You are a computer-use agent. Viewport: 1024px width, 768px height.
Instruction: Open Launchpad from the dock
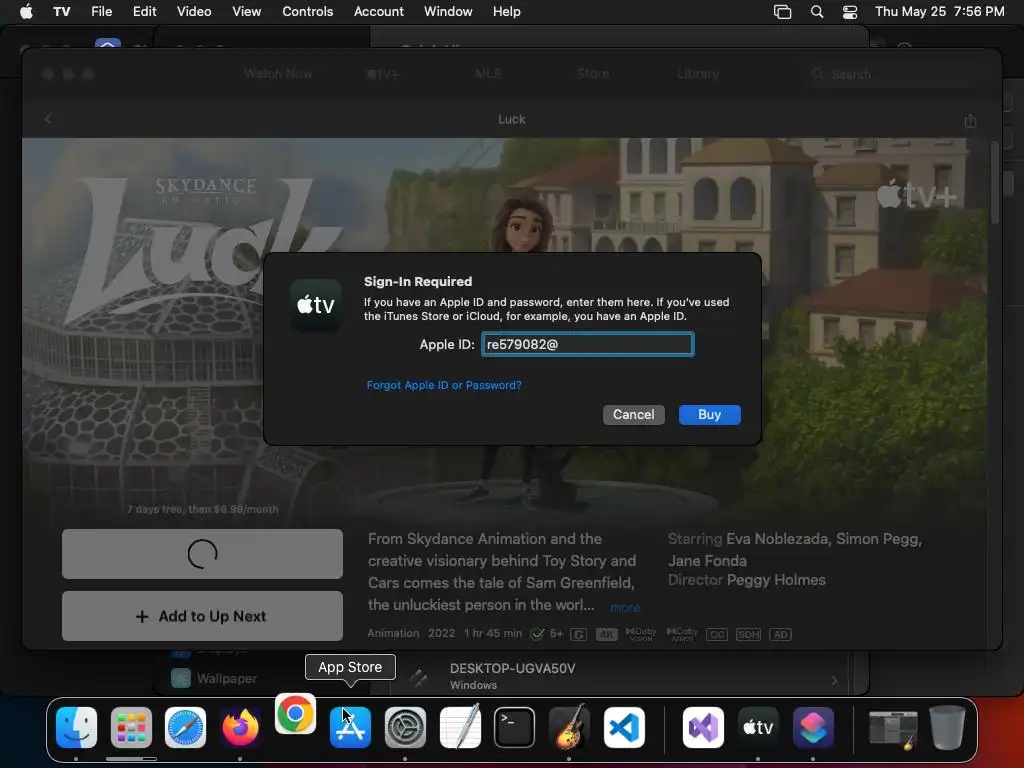[x=131, y=728]
